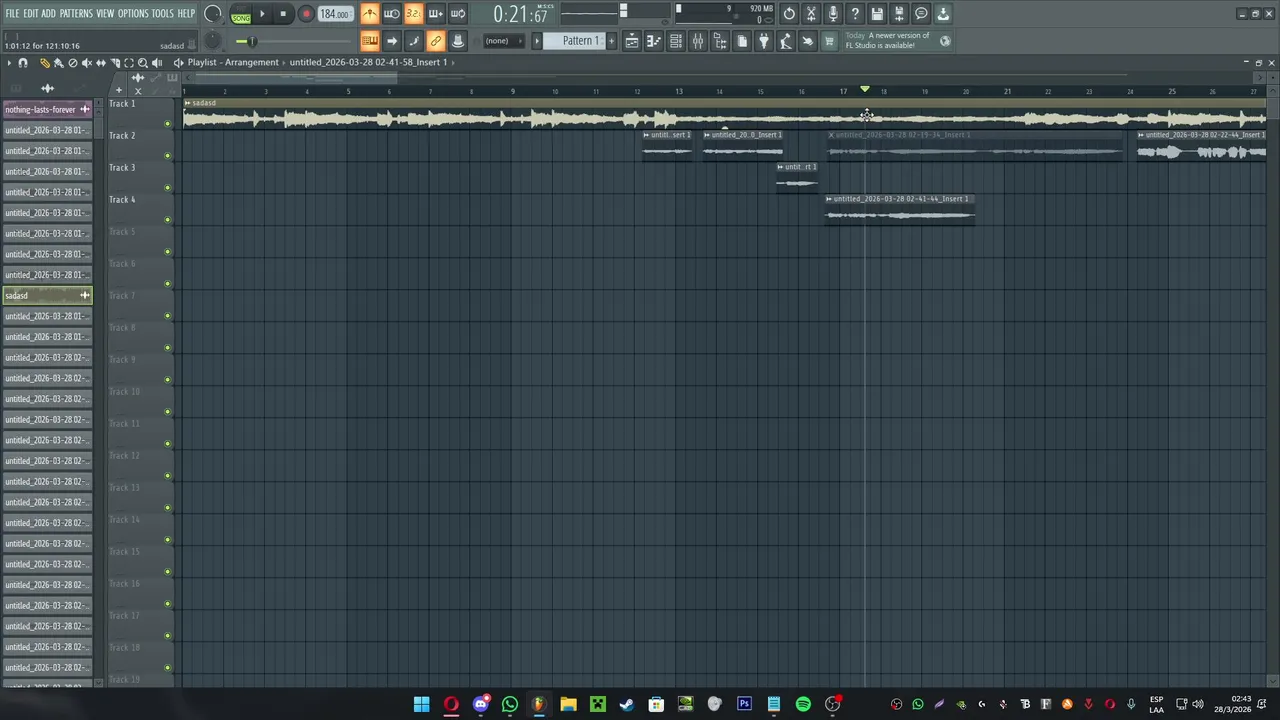The width and height of the screenshot is (1280, 720).
Task: Toggle the playlist magnet snap icon
Action: [x=23, y=63]
